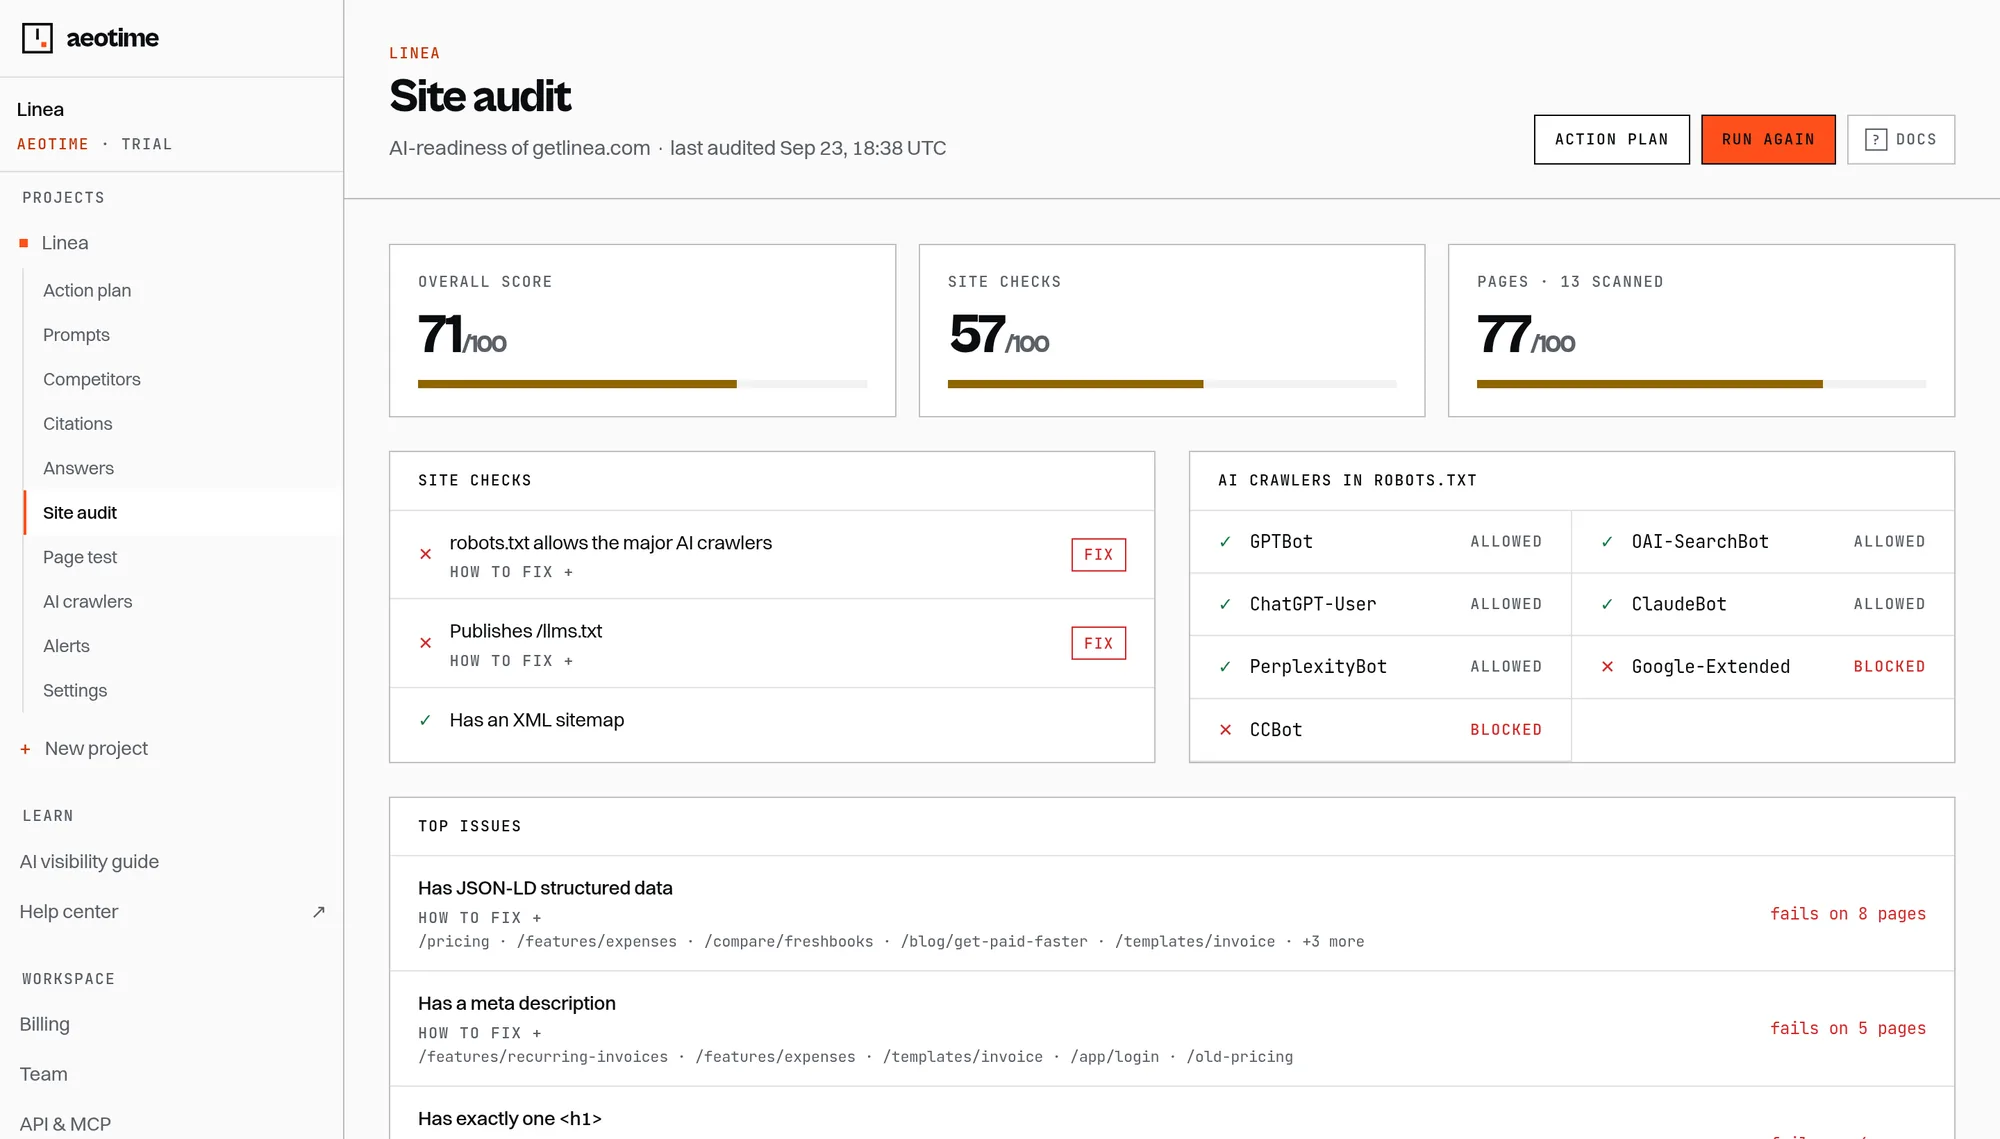Click the Site Checks 57 progress bar
2000x1139 pixels.
pos(1172,384)
